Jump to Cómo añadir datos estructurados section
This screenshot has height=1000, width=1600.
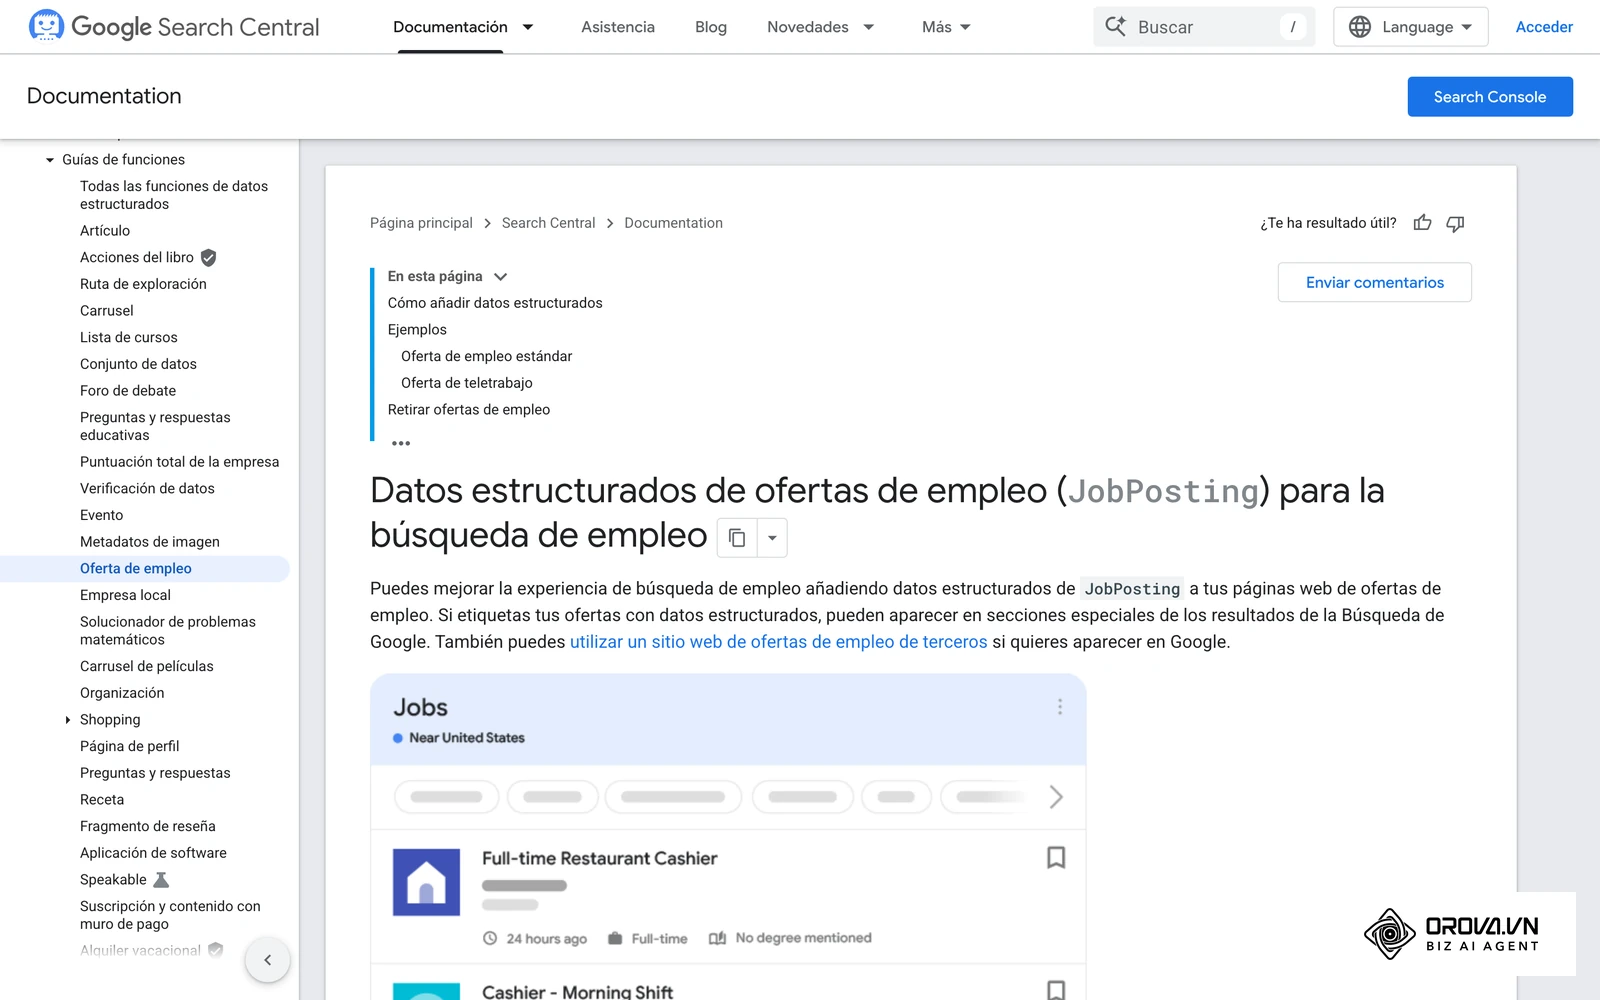(x=495, y=303)
